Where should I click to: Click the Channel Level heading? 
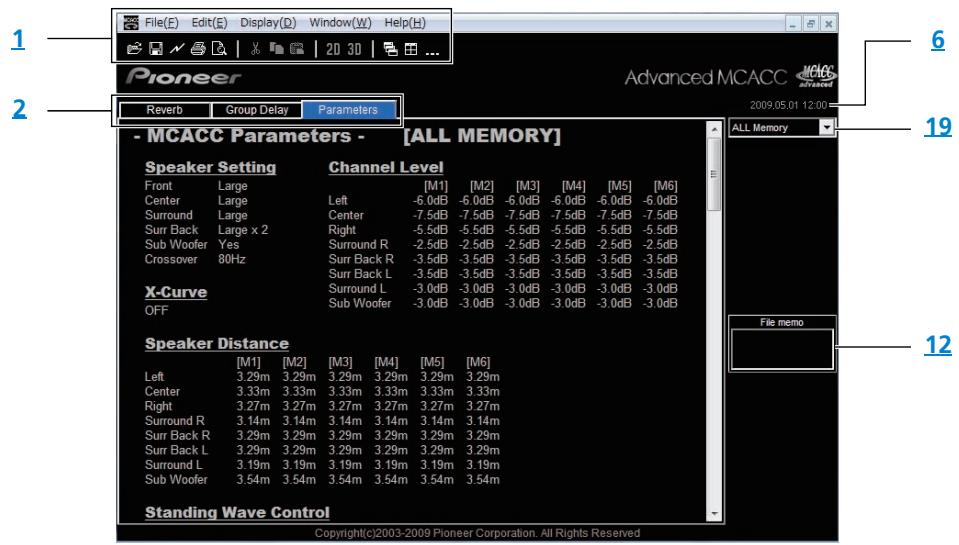pyautogui.click(x=386, y=167)
